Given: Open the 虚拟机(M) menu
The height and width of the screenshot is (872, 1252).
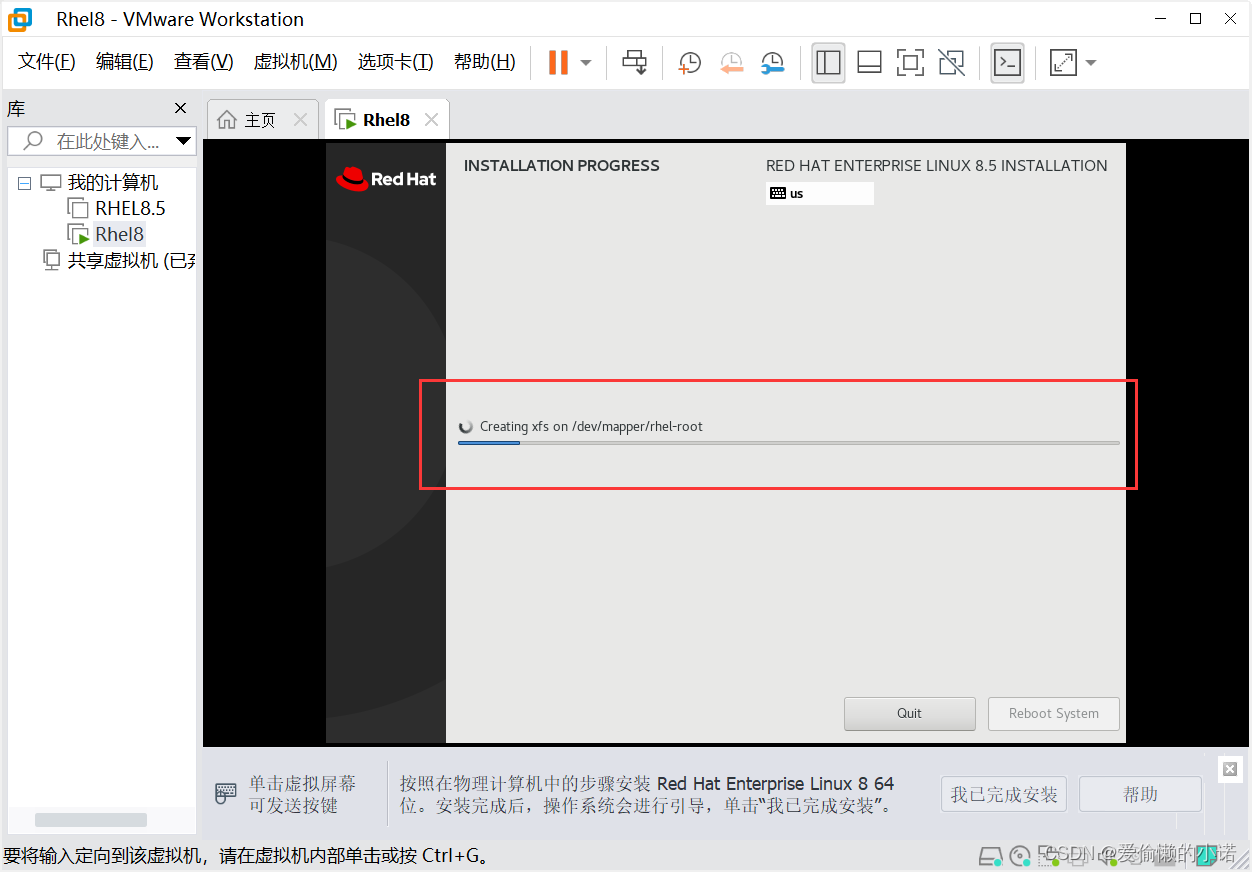Looking at the screenshot, I should [x=295, y=62].
